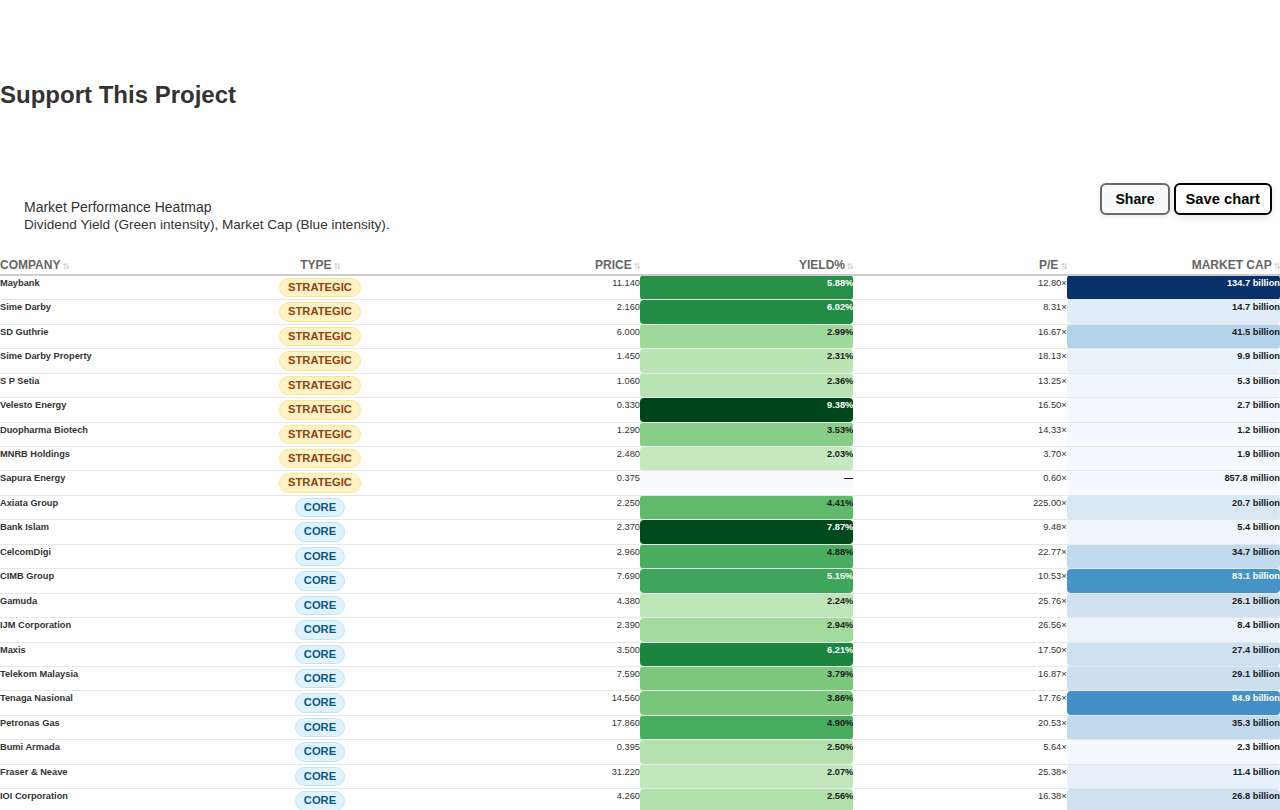Sort by the COMPANY column header
The width and height of the screenshot is (1280, 810).
click(x=35, y=265)
